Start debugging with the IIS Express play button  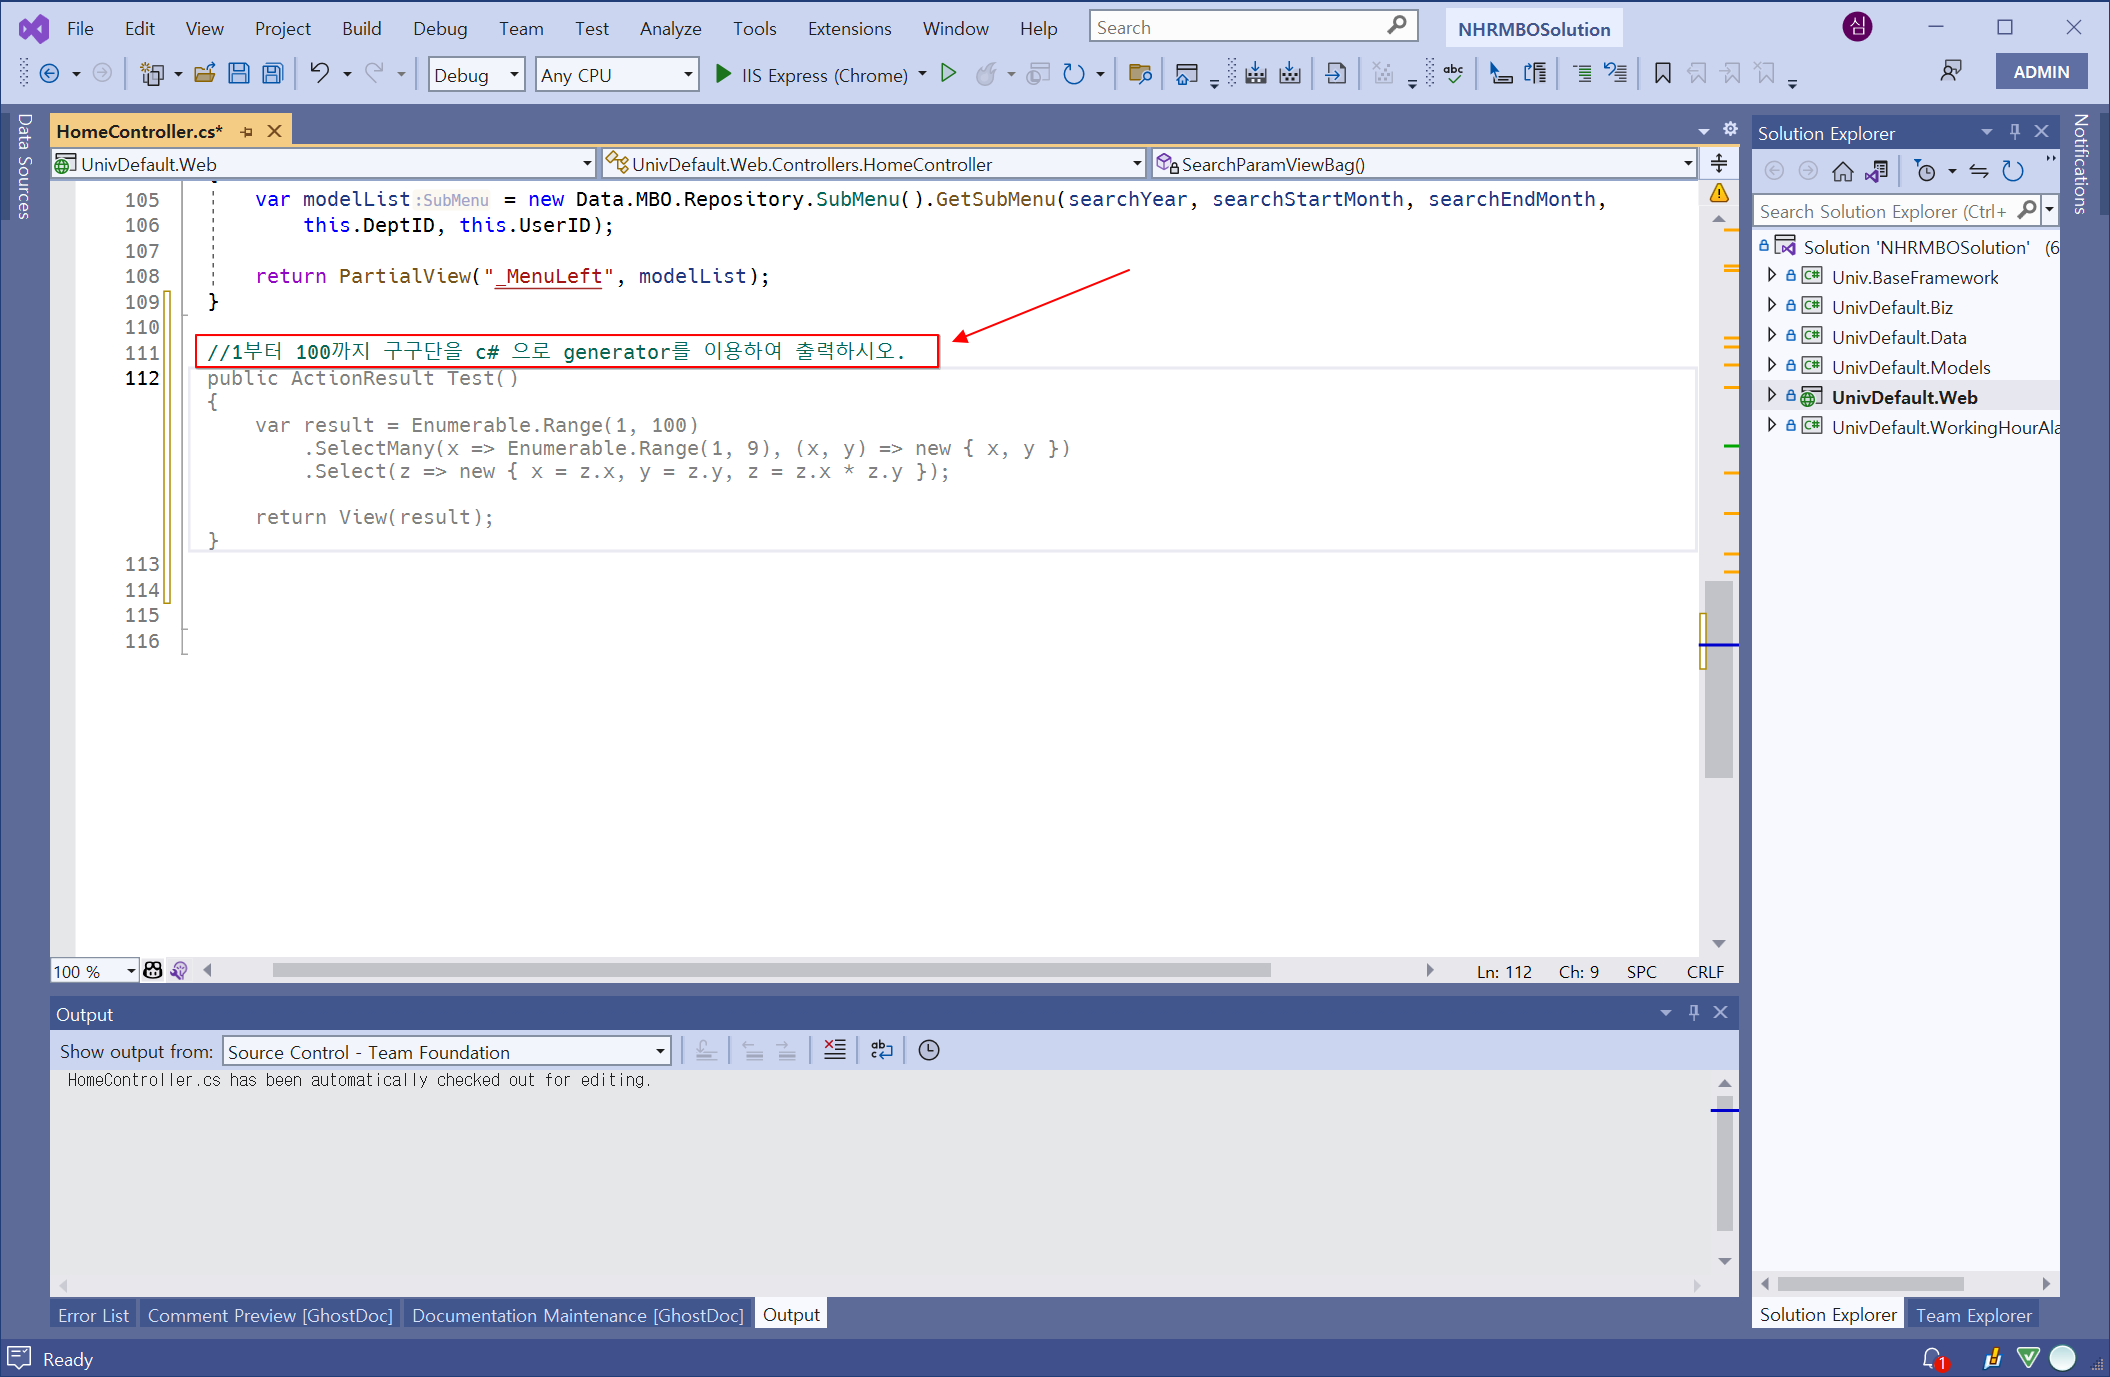(723, 74)
